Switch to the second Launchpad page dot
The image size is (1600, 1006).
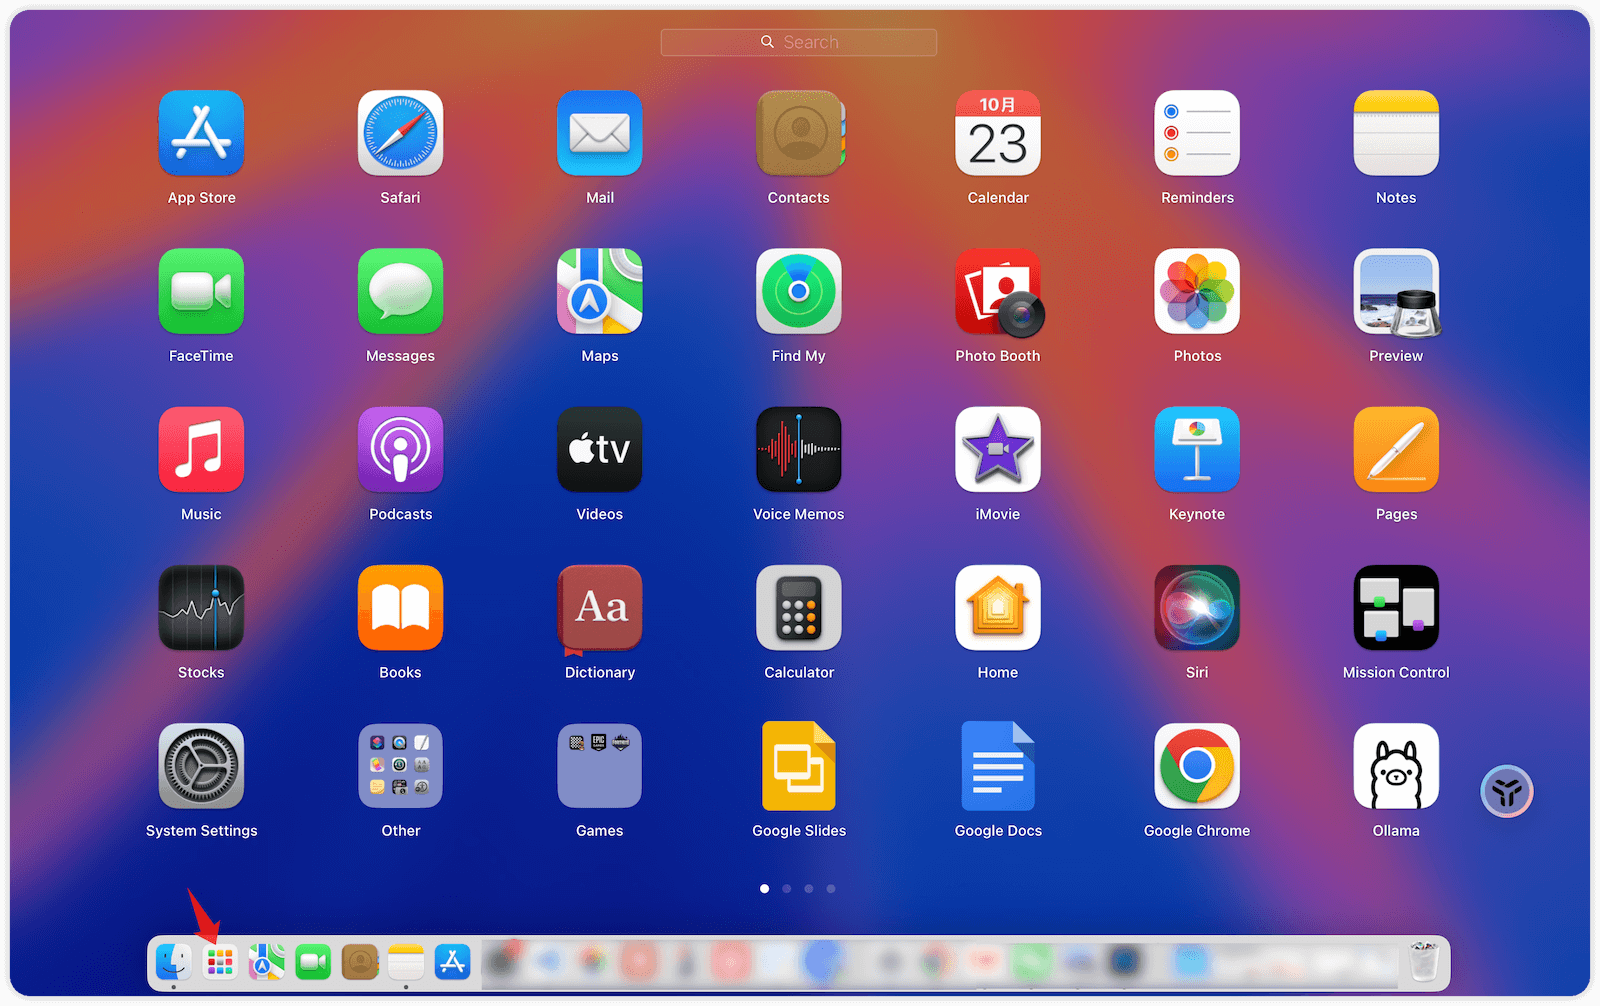point(787,888)
